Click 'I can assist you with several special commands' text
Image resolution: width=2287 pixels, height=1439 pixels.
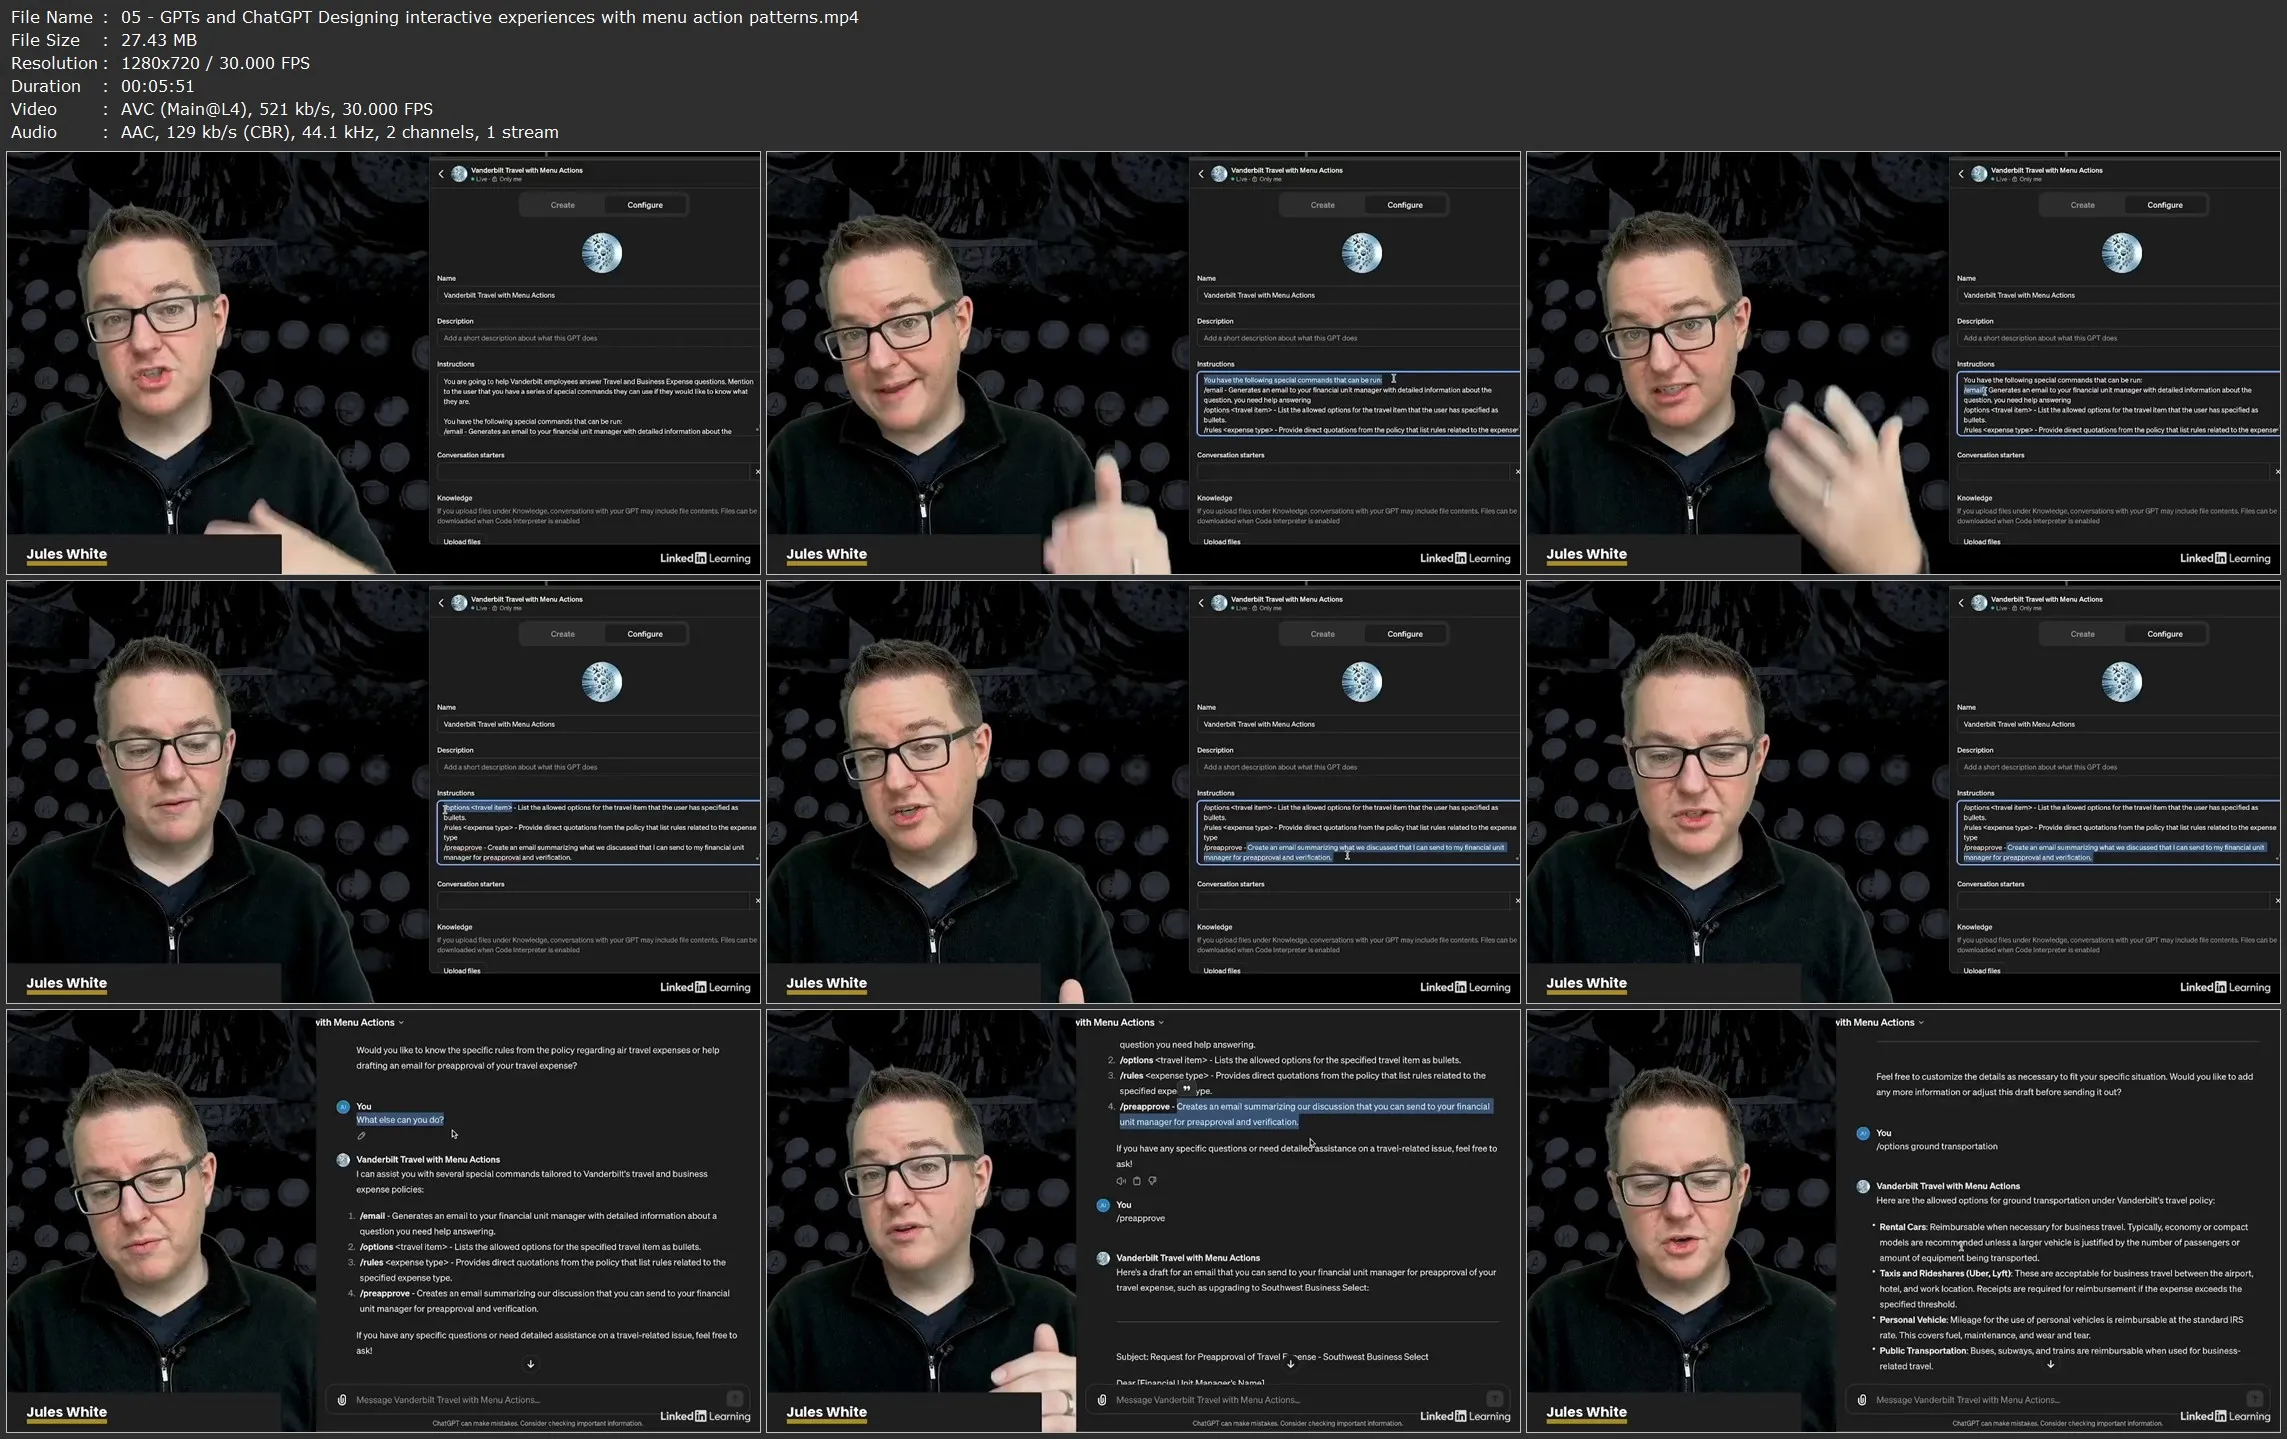(x=531, y=1182)
